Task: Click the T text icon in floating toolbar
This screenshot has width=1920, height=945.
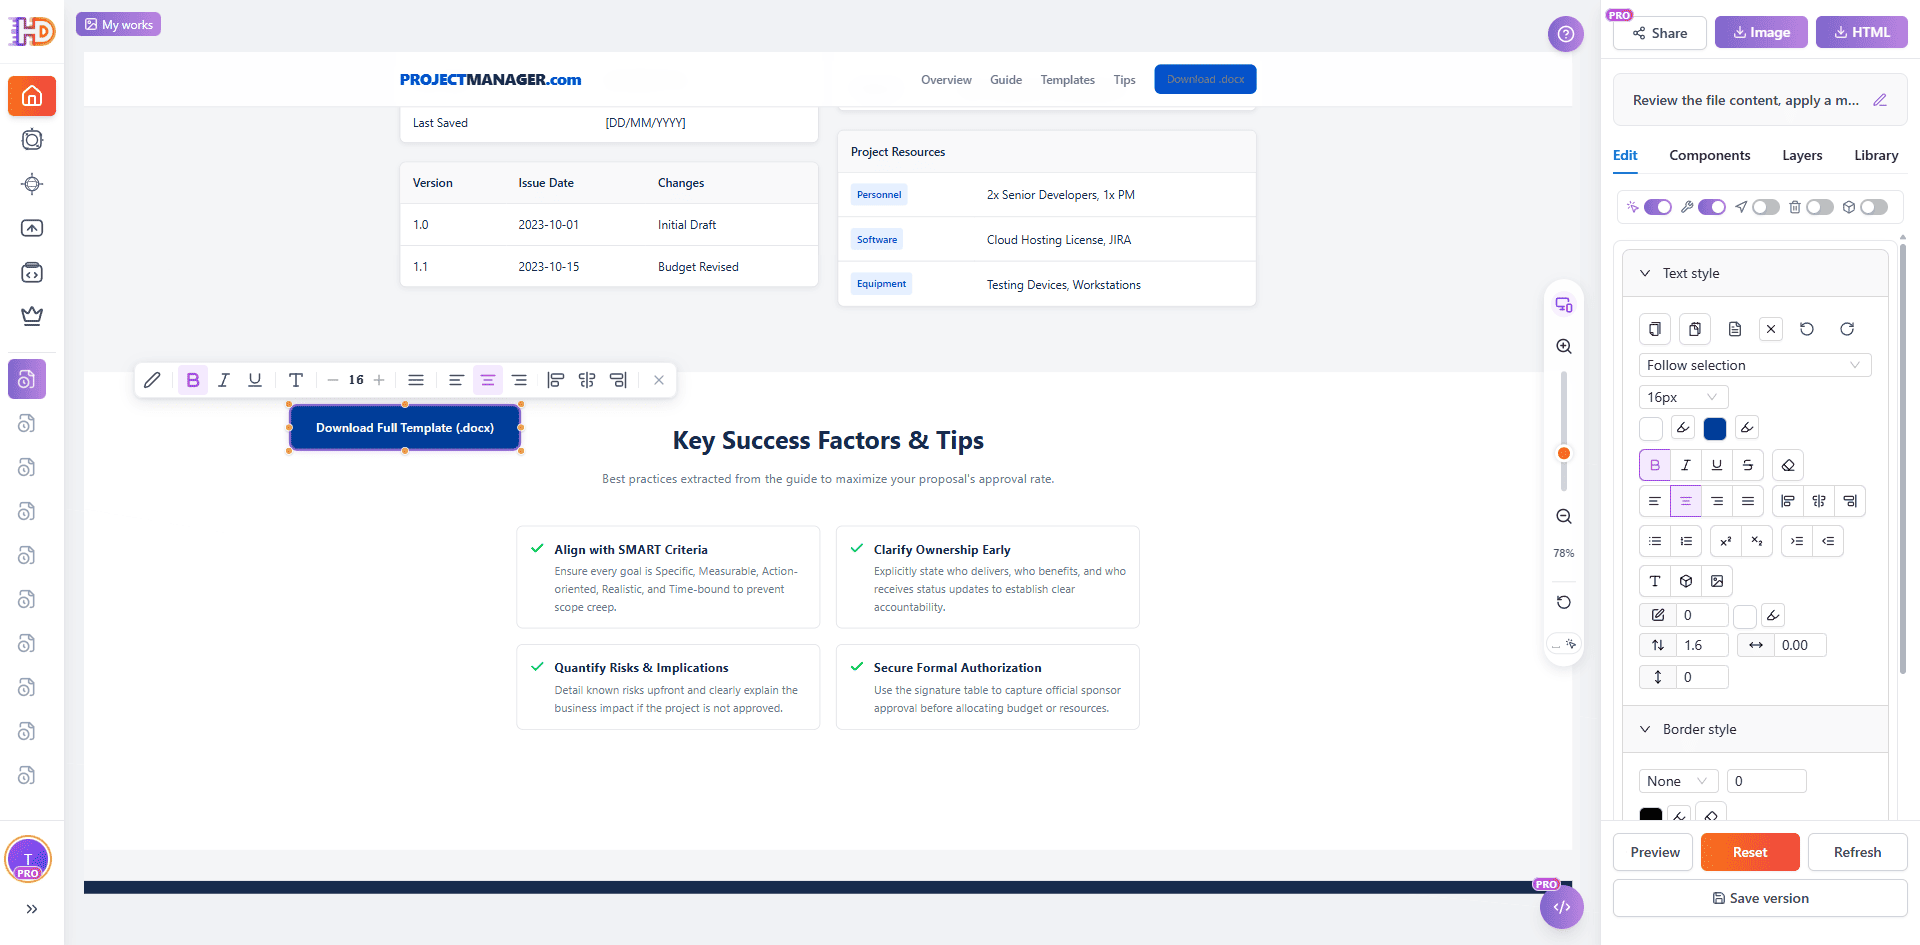Action: pos(296,380)
